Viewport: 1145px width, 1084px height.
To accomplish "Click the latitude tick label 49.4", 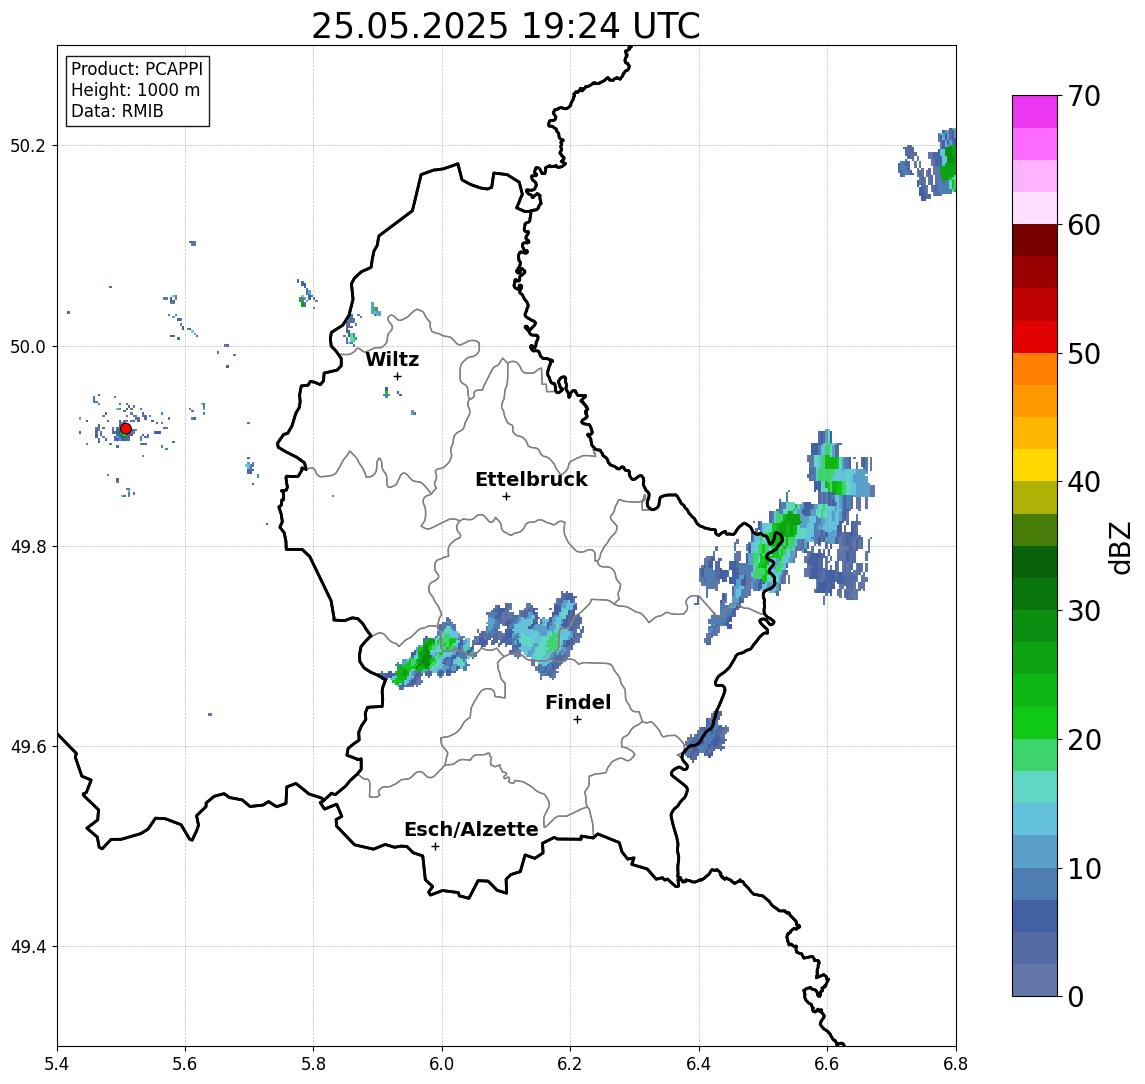I will (x=28, y=947).
